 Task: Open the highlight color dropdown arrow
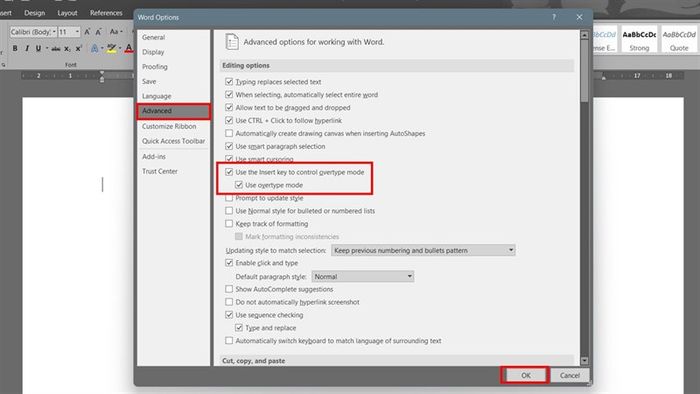pos(120,49)
